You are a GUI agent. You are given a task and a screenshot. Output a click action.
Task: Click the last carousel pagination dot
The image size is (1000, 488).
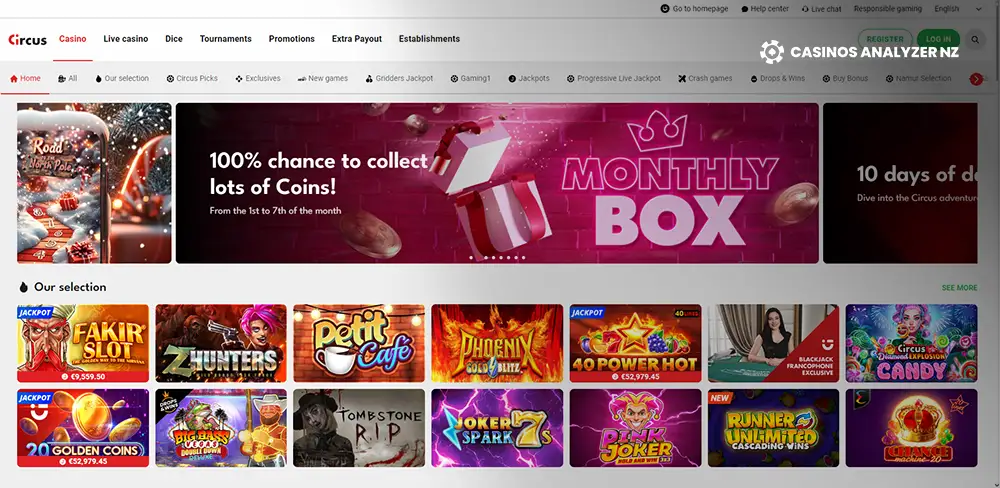point(524,258)
